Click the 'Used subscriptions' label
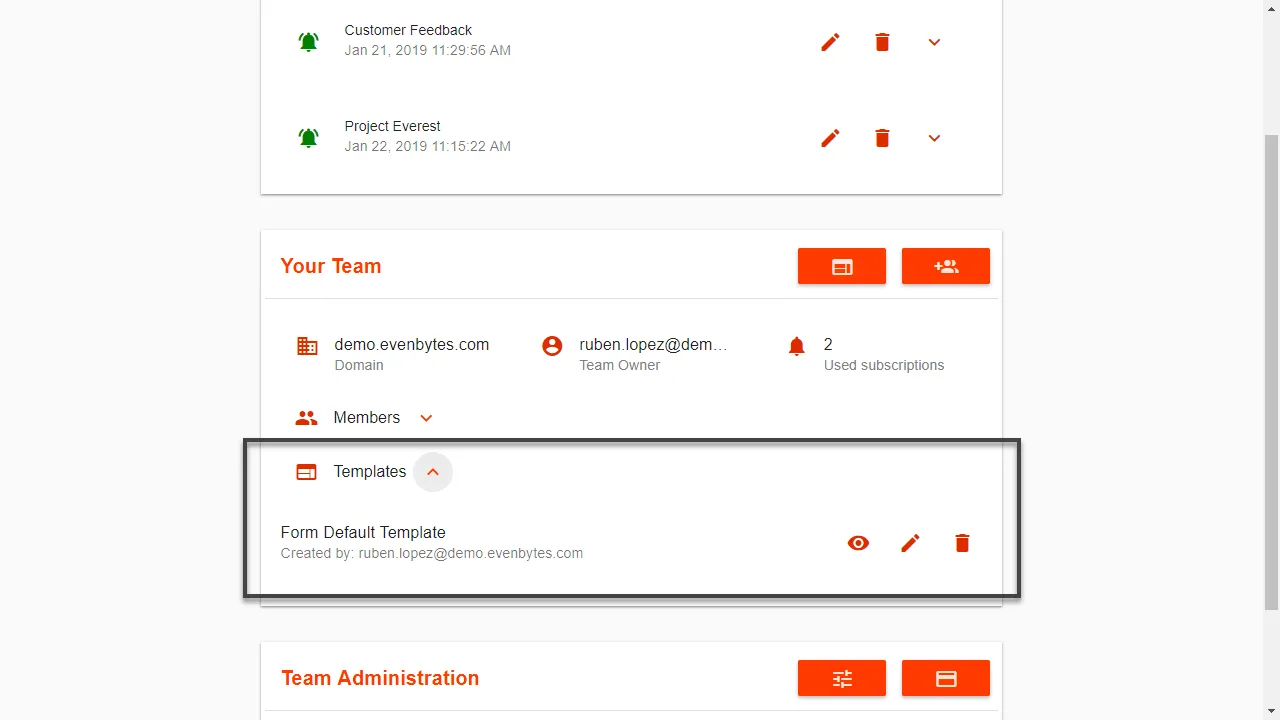Image resolution: width=1280 pixels, height=720 pixels. (x=884, y=365)
